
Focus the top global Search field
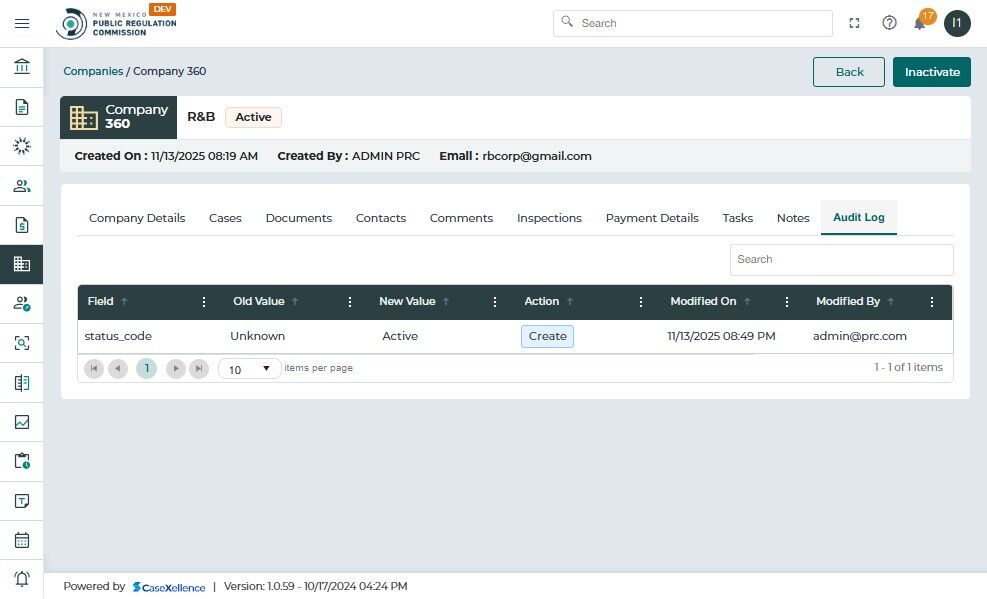click(x=693, y=23)
